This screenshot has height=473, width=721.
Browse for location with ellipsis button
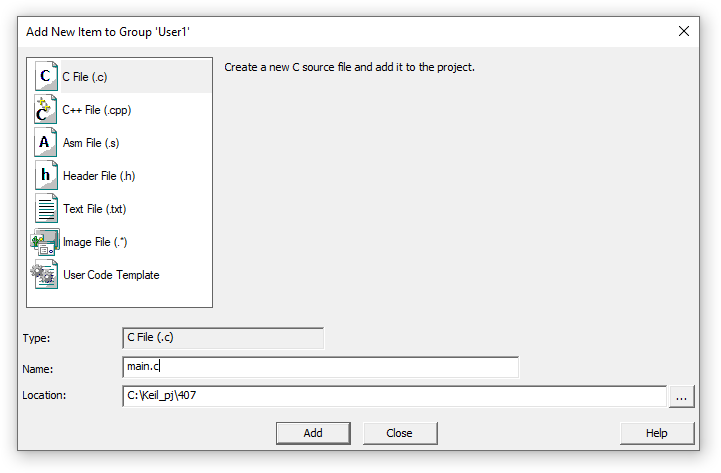[681, 397]
